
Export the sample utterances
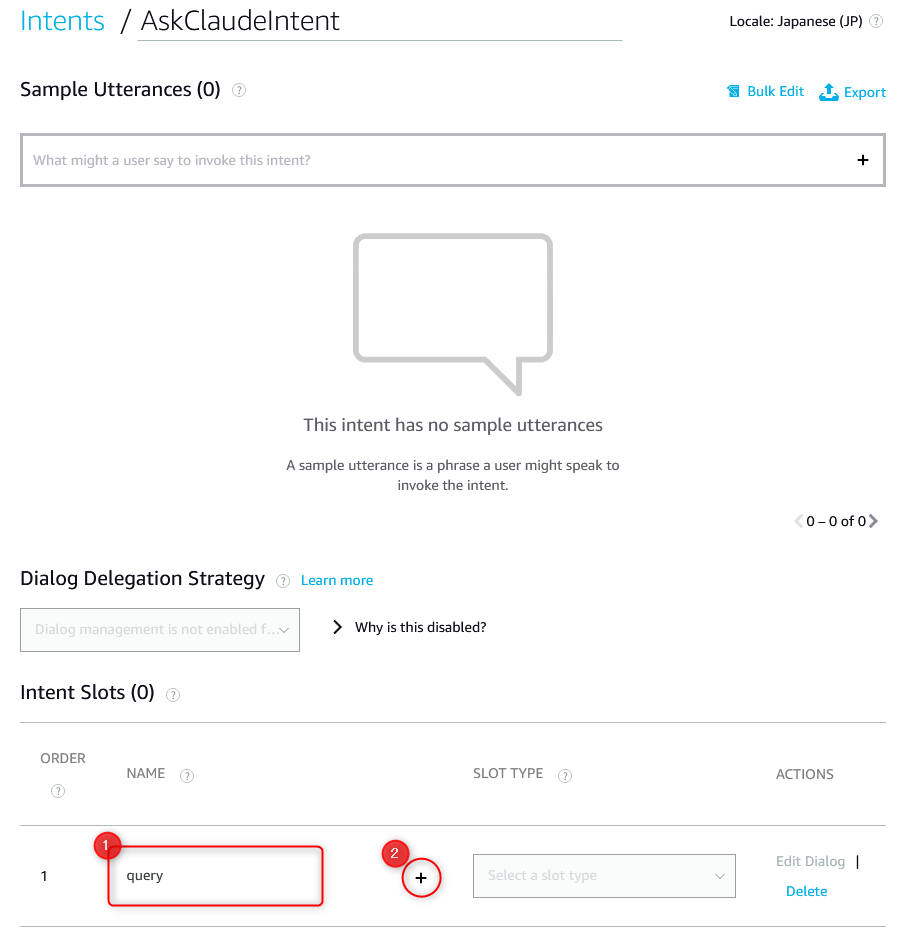pos(852,91)
